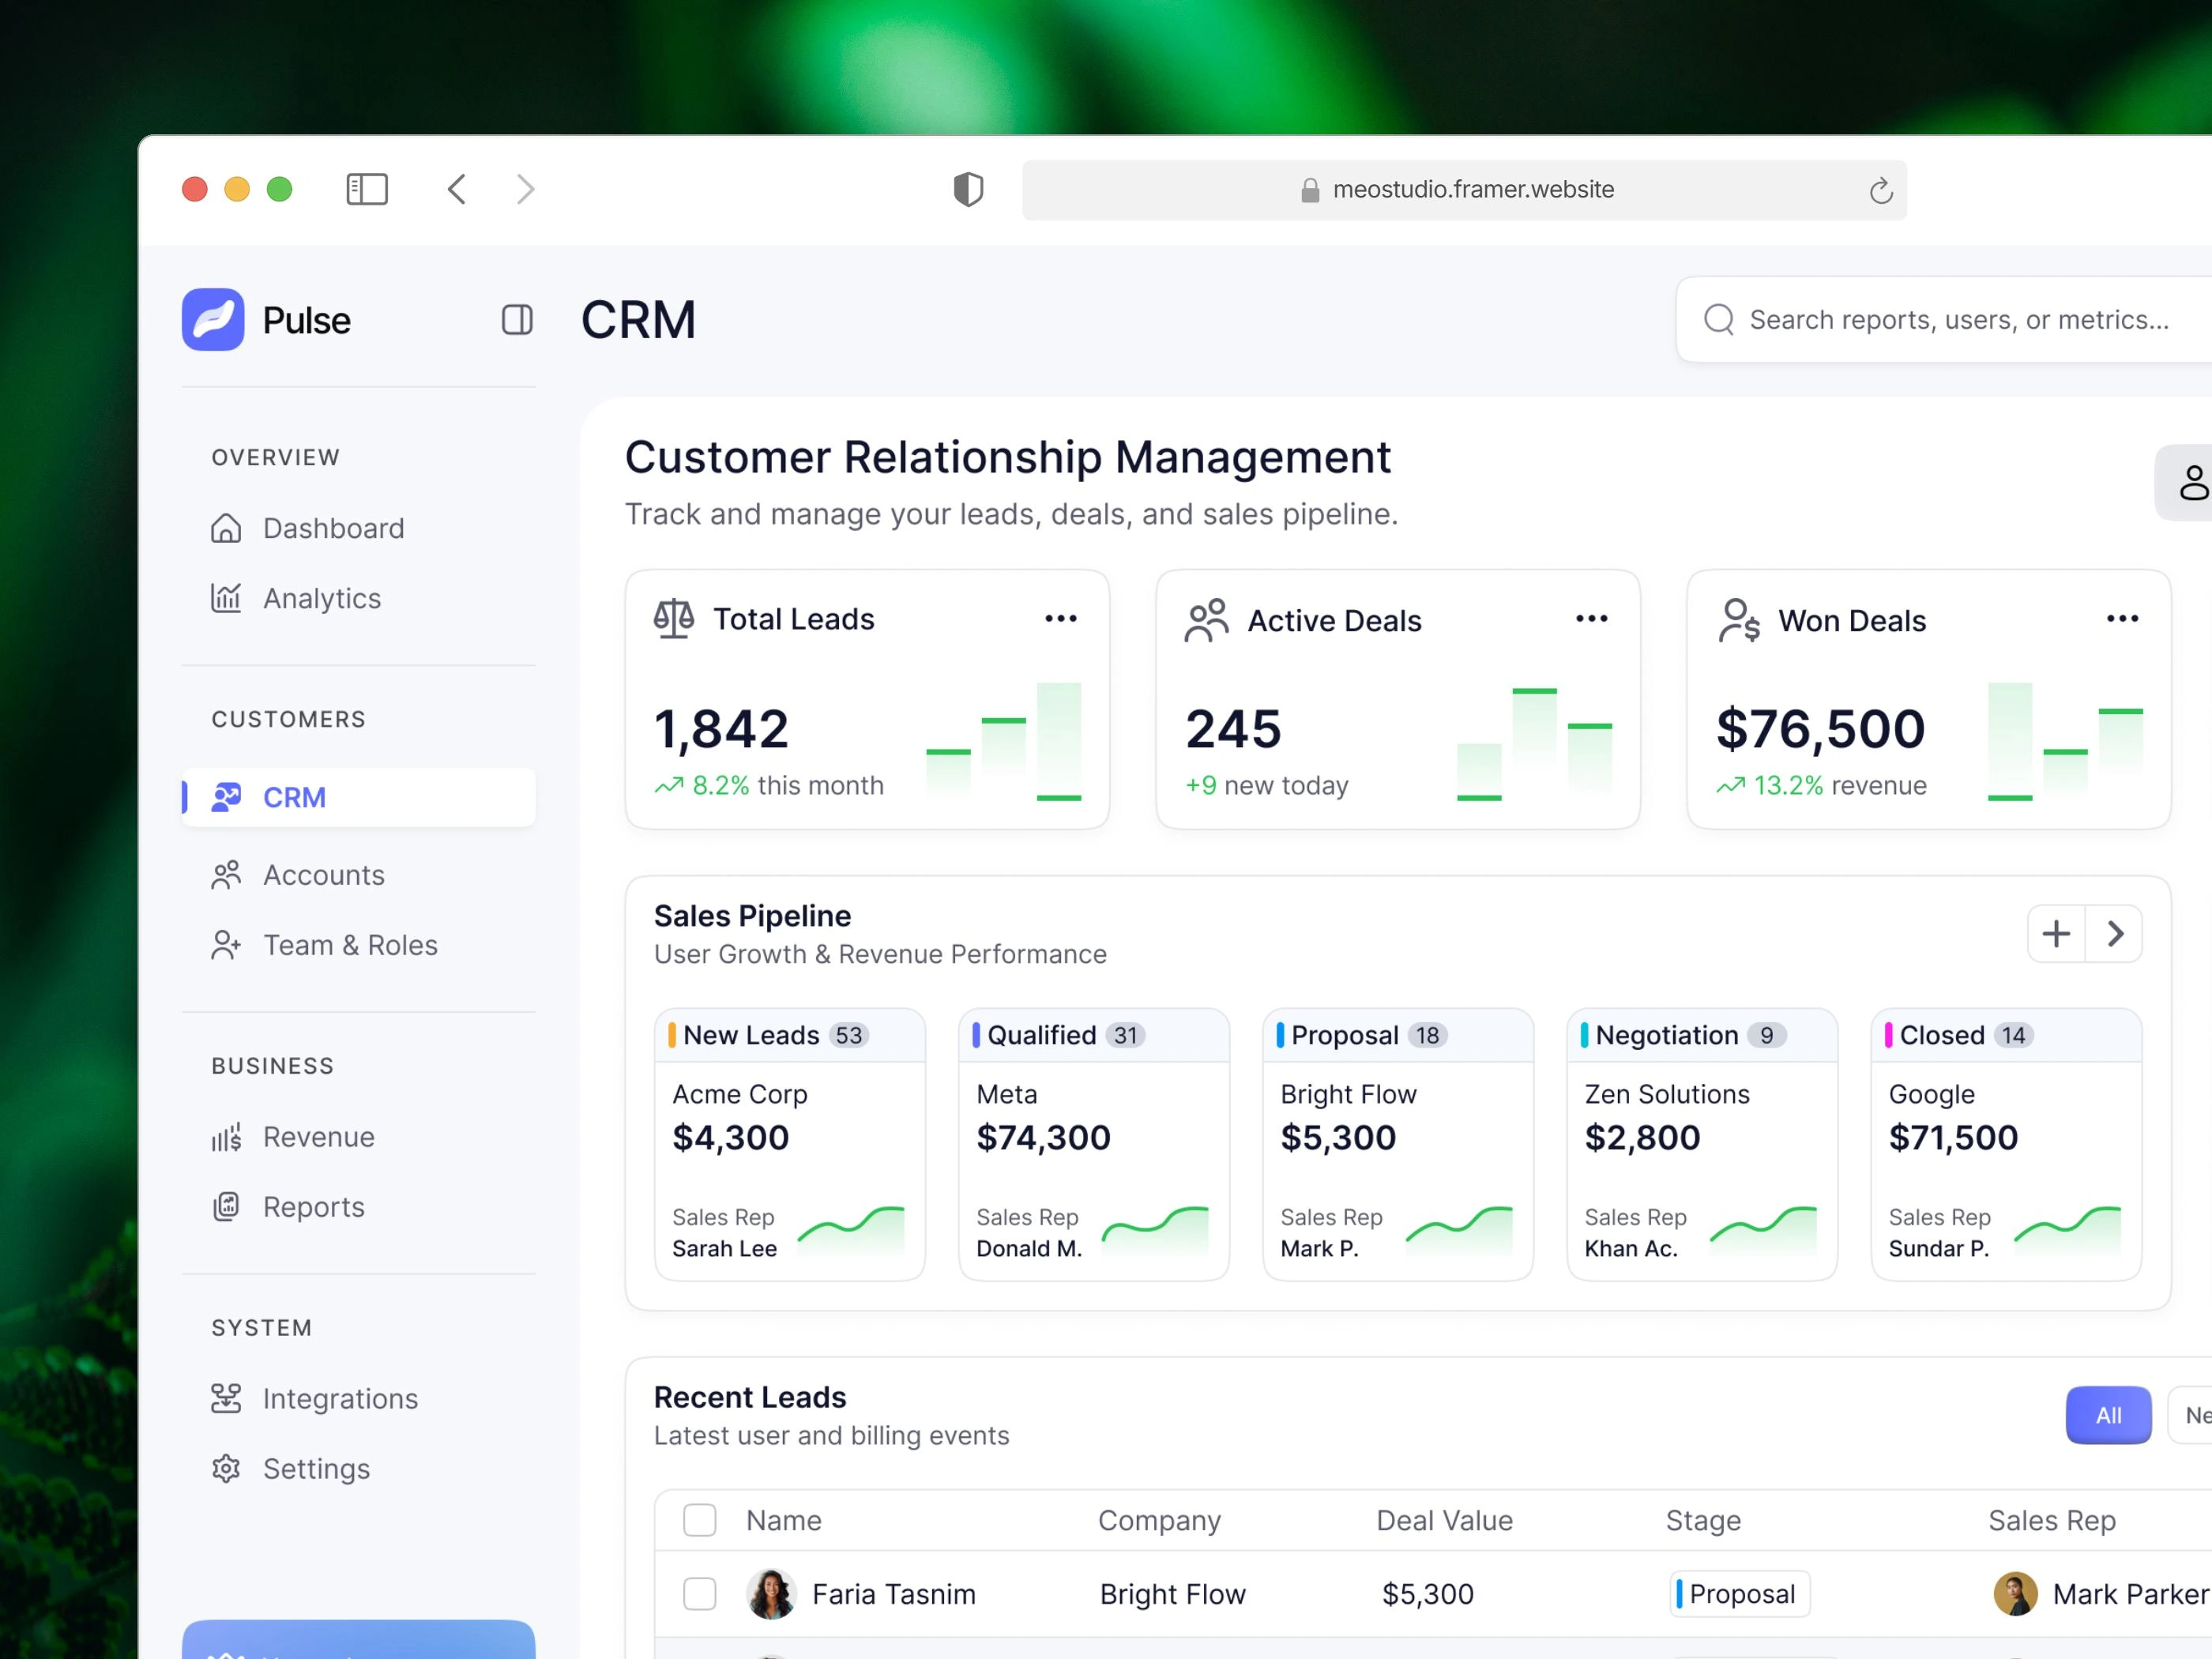Click the Pulse logo icon
Screen dimensions: 2212x1659
[x=213, y=319]
